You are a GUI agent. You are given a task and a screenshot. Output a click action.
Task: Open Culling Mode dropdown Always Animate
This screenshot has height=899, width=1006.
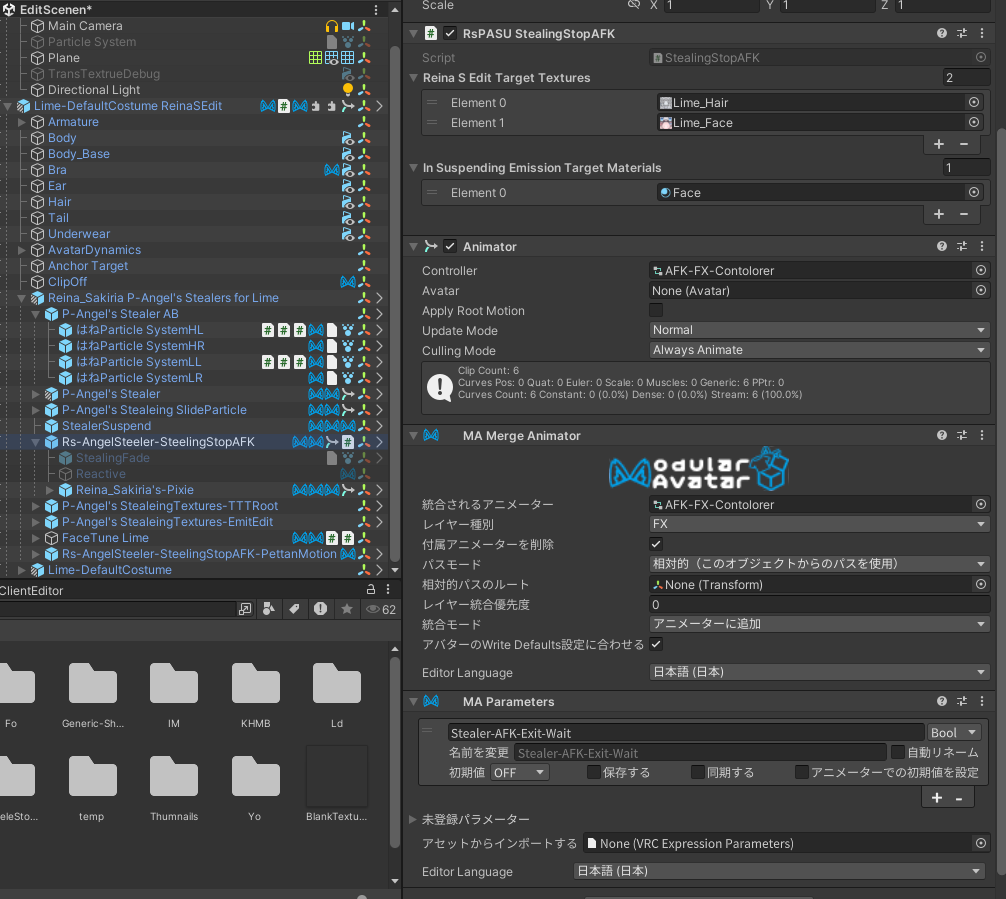tap(820, 350)
